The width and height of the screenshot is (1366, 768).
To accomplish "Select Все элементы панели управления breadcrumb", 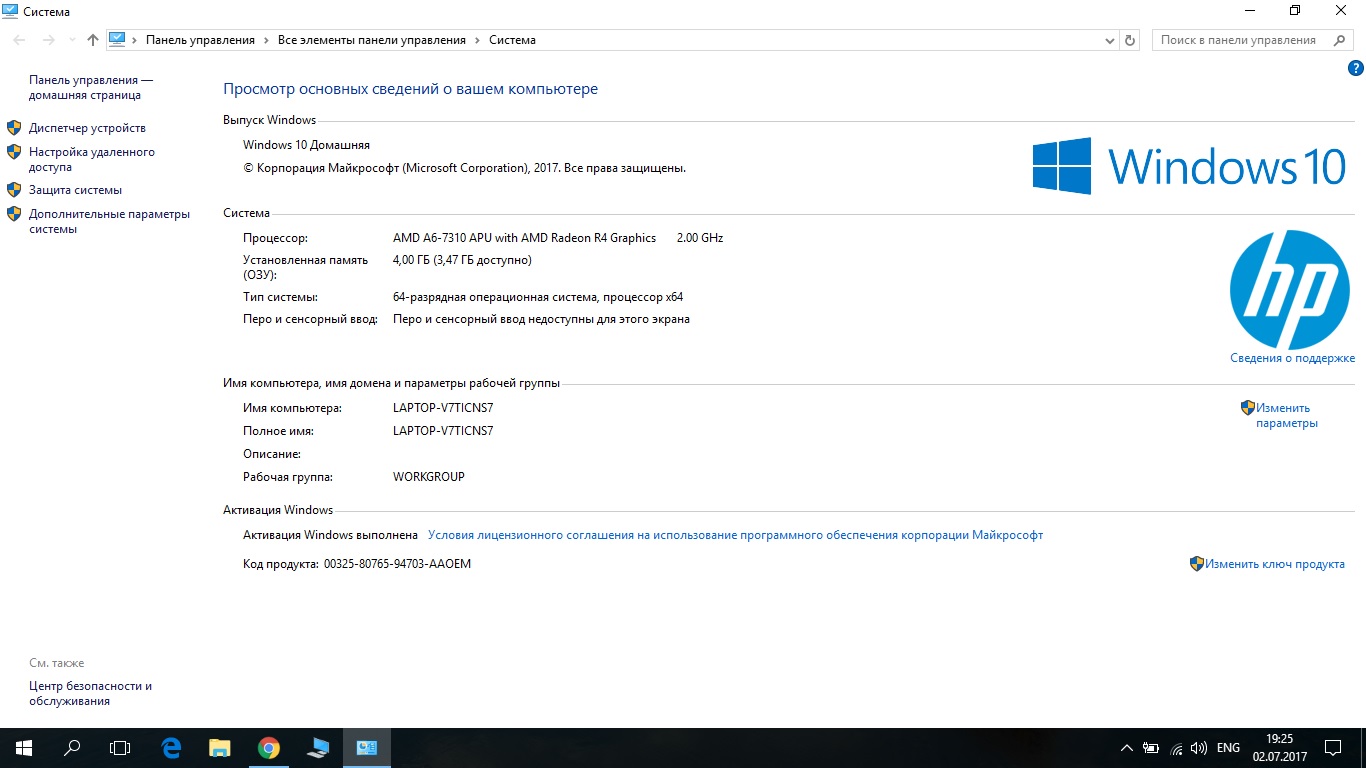I will [x=372, y=40].
